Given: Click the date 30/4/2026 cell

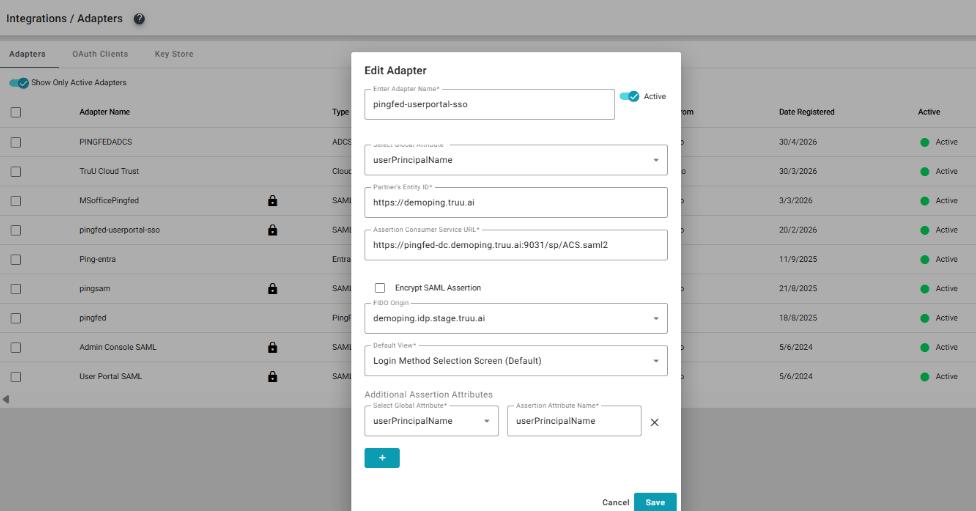Looking at the screenshot, I should pos(798,142).
